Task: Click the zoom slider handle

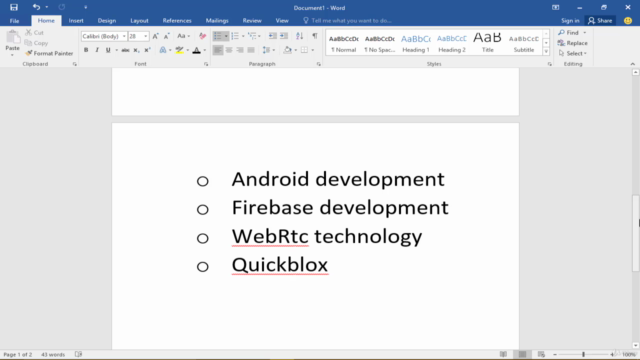Action: point(583,354)
